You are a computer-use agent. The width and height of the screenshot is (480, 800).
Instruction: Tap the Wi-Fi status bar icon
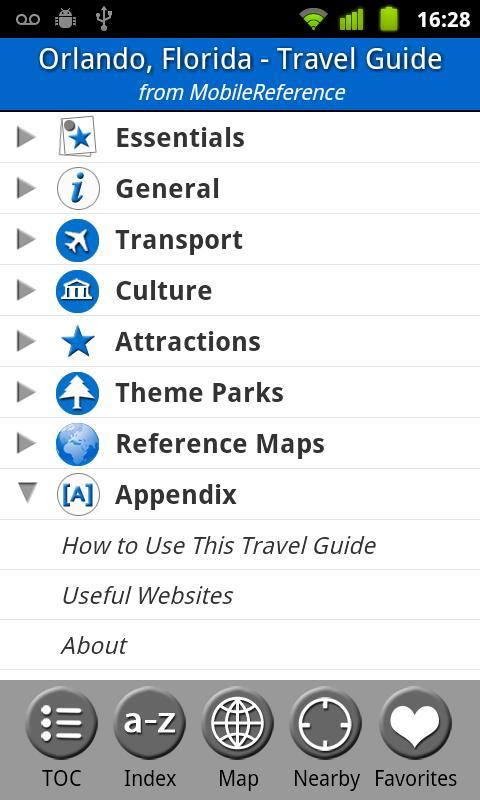(x=313, y=19)
